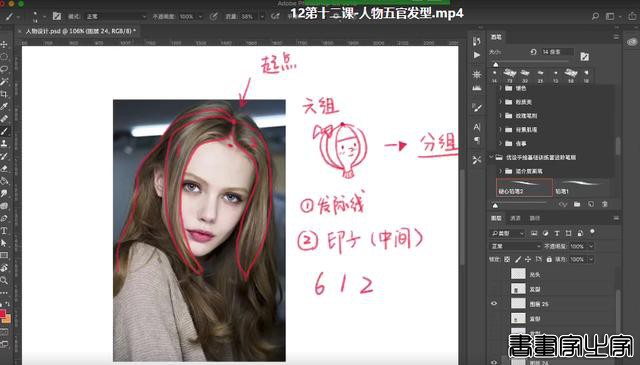Viewport: 640px width, 365px height.
Task: Open the flow dropdown in options bar
Action: click(x=262, y=17)
